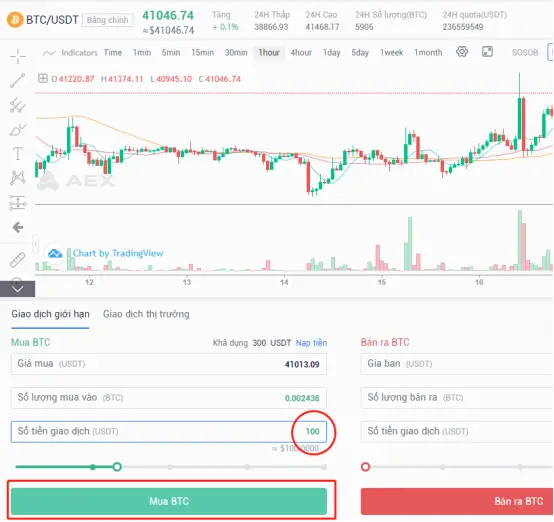This screenshot has height=522, width=554.
Task: Select the 4hour interval
Action: pyautogui.click(x=301, y=53)
